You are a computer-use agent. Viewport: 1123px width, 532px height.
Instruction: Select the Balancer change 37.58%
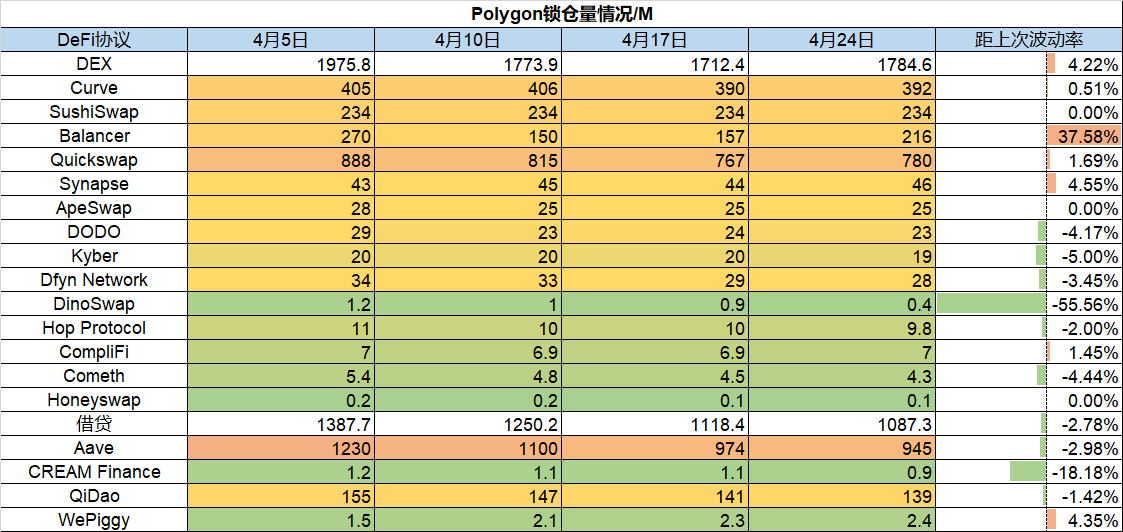tap(1029, 136)
